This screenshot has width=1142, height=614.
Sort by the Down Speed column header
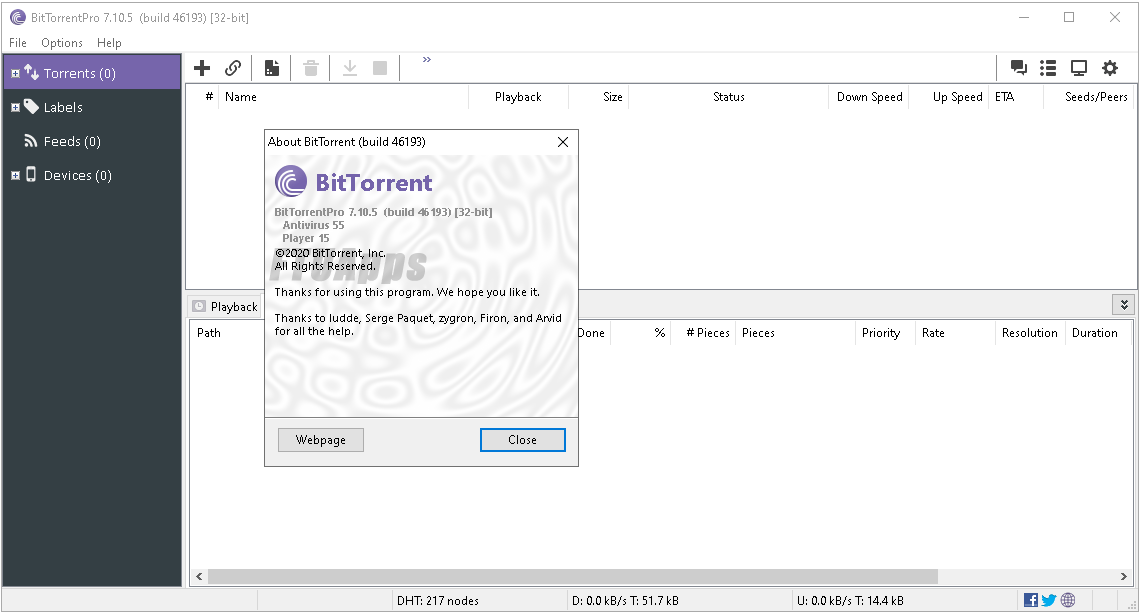click(870, 97)
